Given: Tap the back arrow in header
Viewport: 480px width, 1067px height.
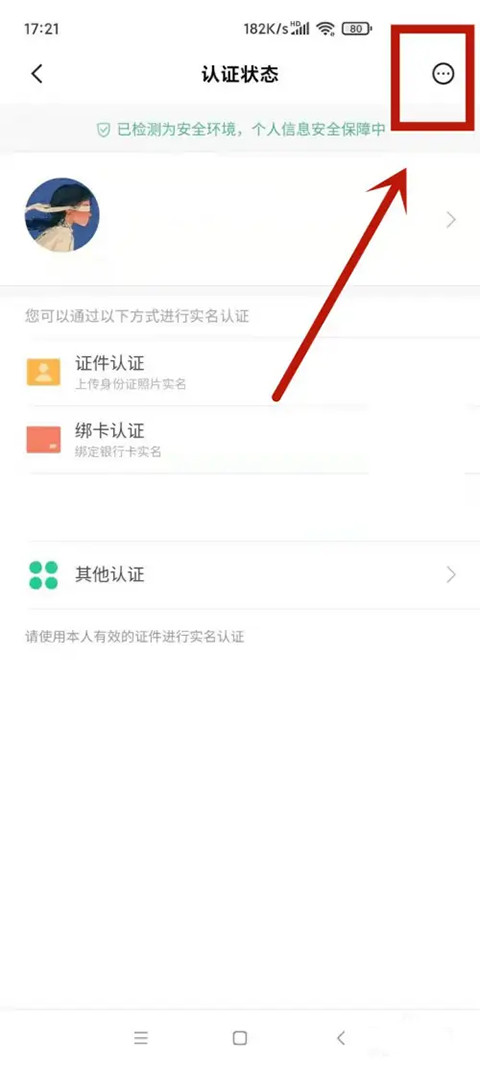Looking at the screenshot, I should pyautogui.click(x=37, y=73).
